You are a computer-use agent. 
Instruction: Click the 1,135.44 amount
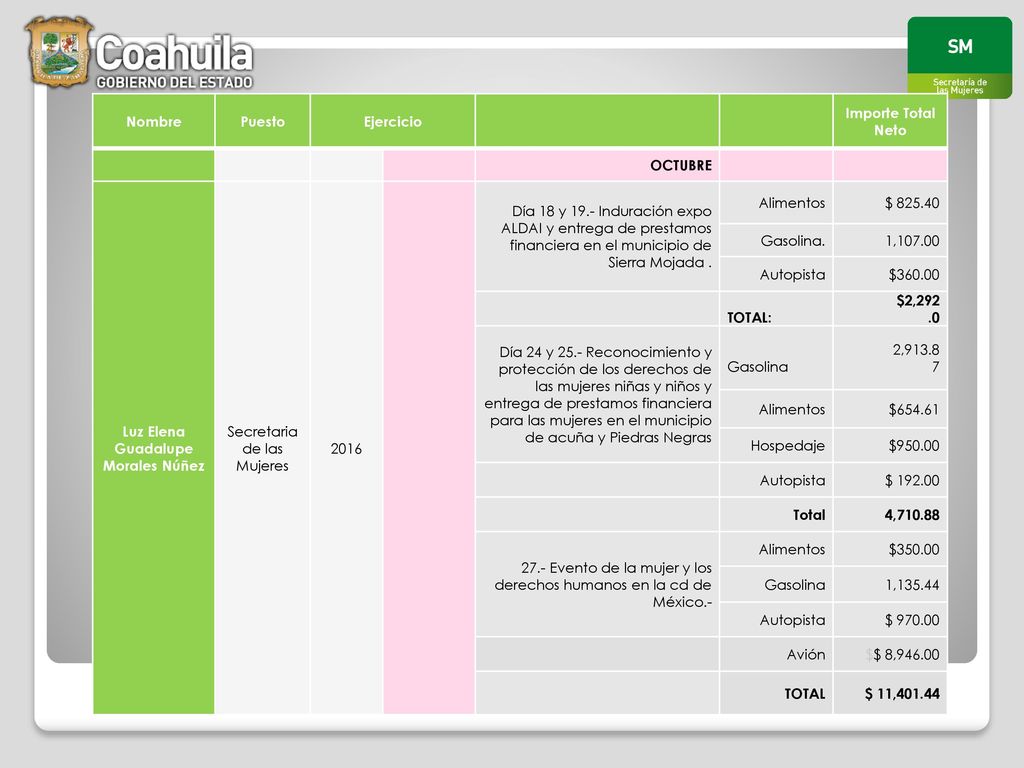[x=912, y=585]
